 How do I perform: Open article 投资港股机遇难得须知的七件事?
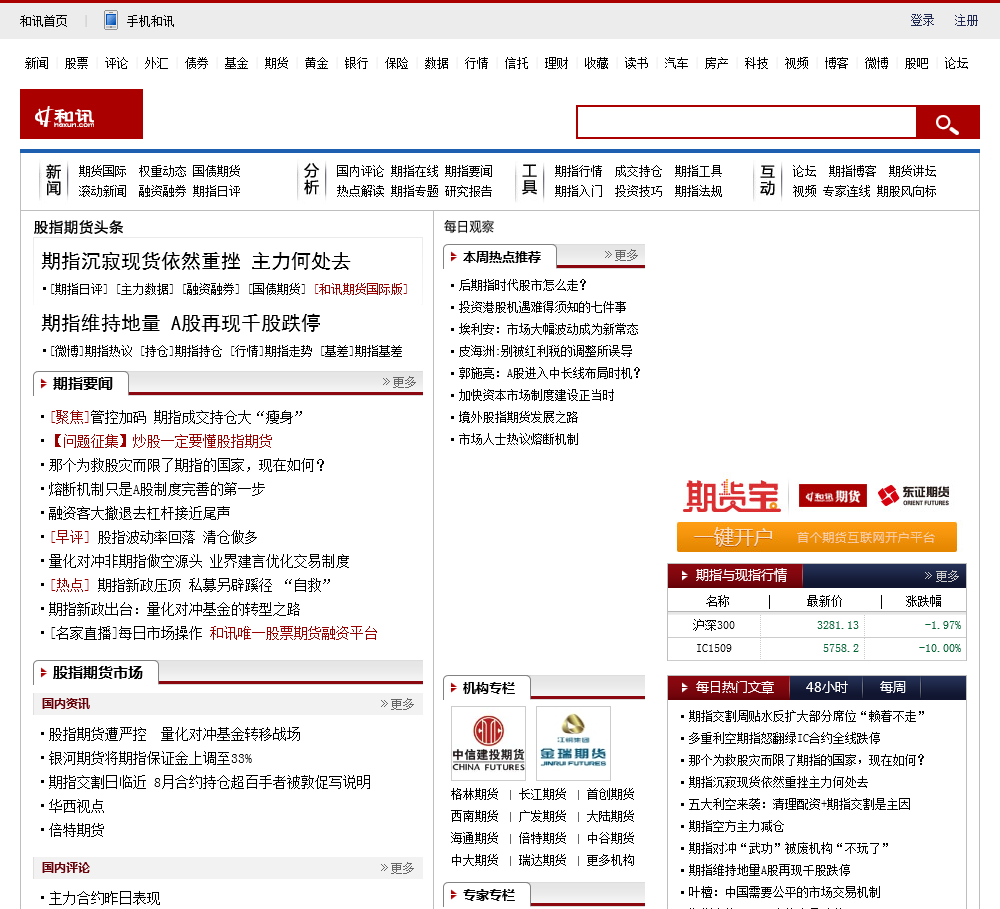pyautogui.click(x=543, y=307)
